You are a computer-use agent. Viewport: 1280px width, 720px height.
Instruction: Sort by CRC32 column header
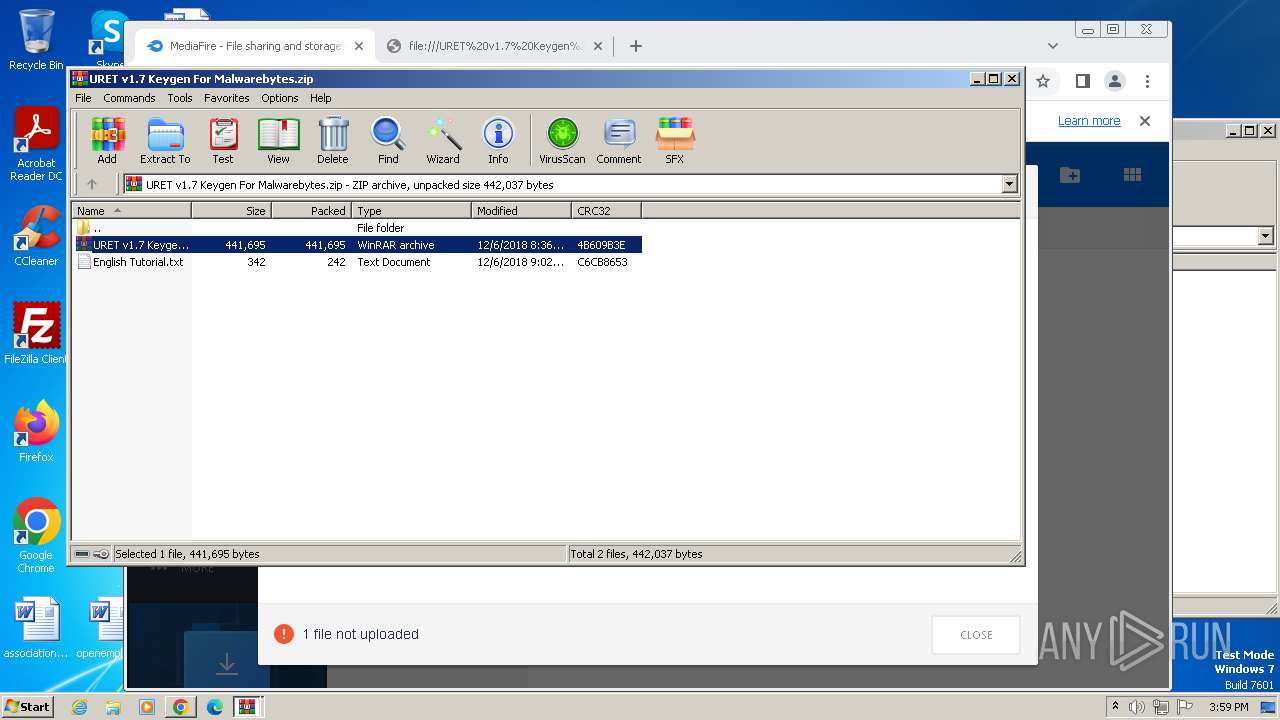point(606,211)
